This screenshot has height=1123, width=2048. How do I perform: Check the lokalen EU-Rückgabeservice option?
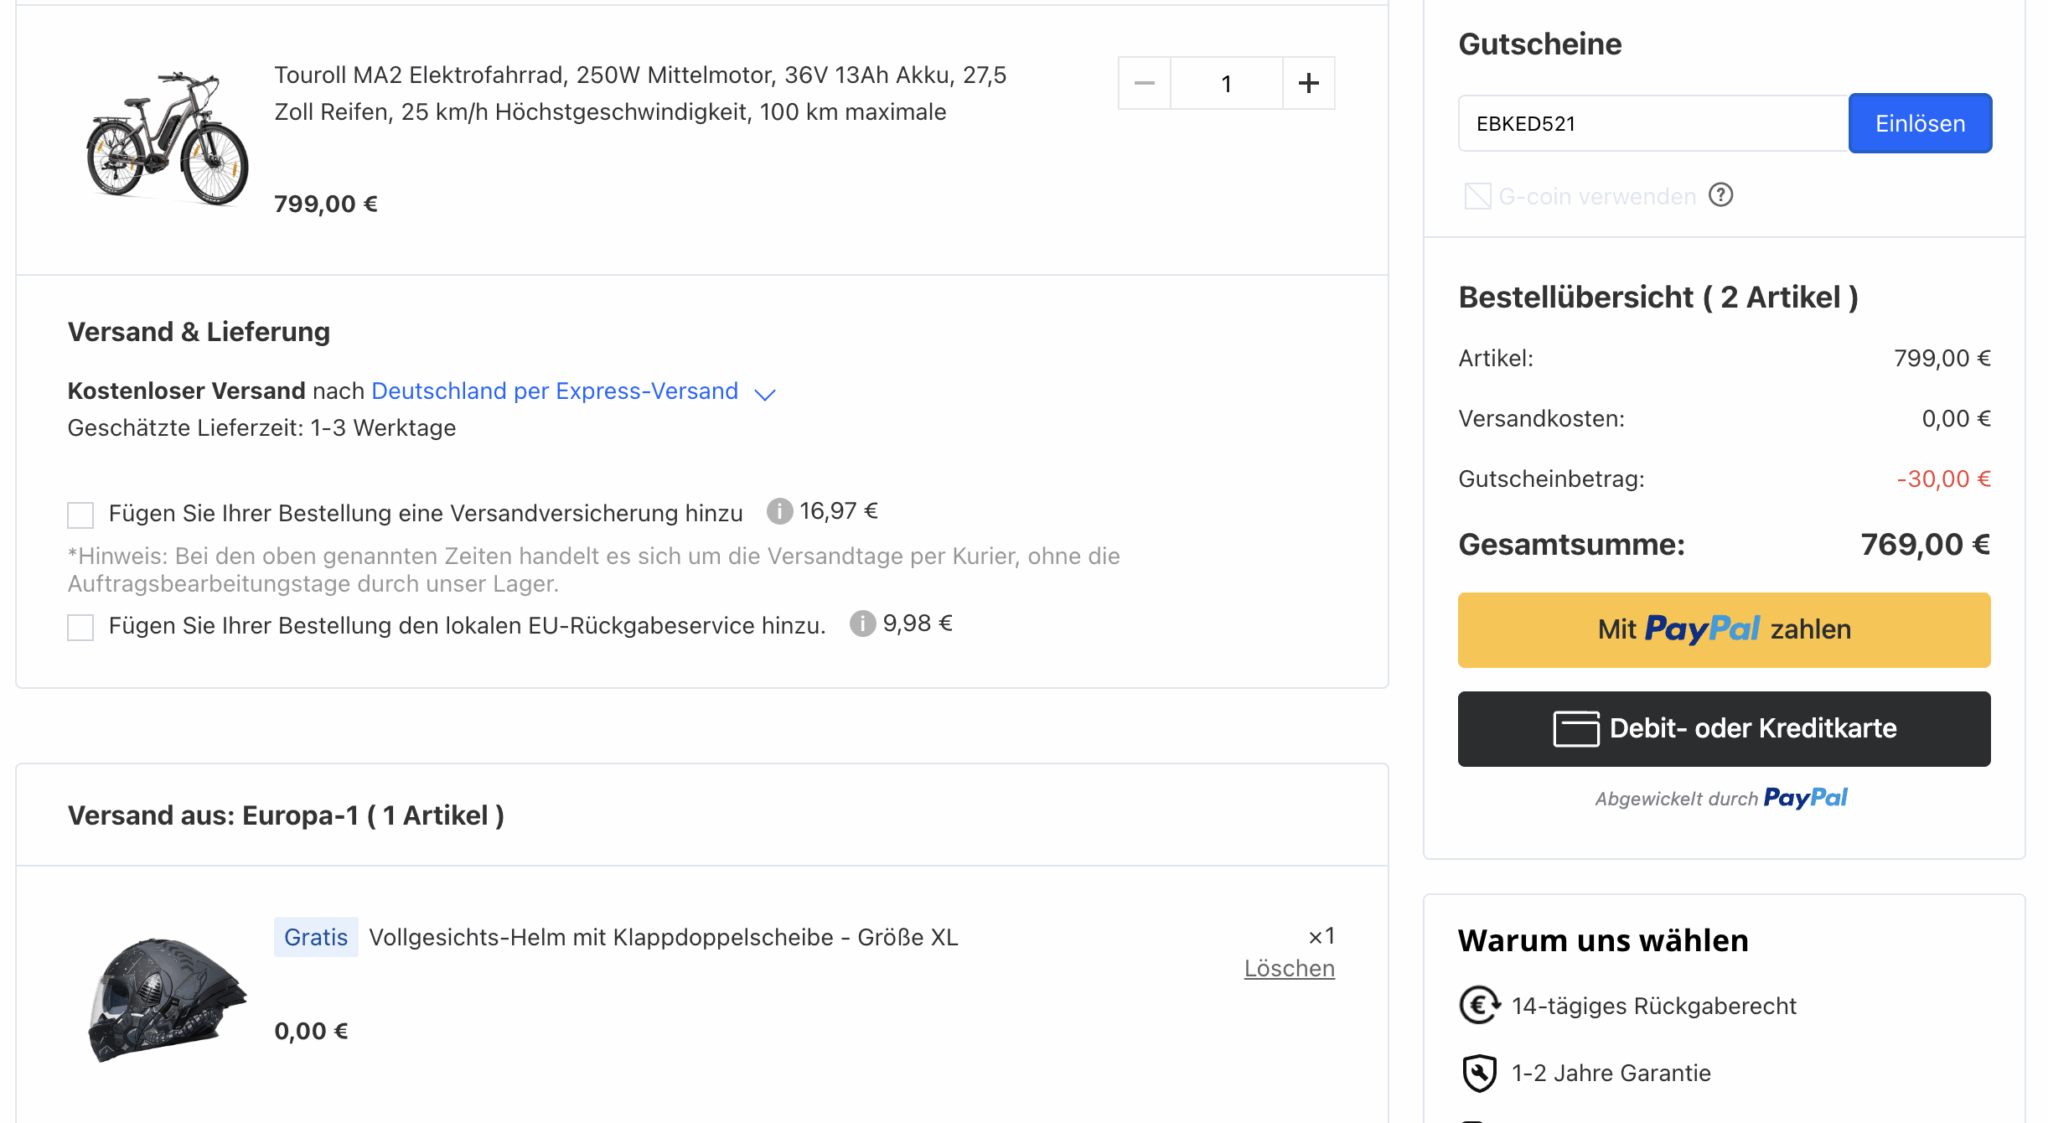(x=81, y=627)
